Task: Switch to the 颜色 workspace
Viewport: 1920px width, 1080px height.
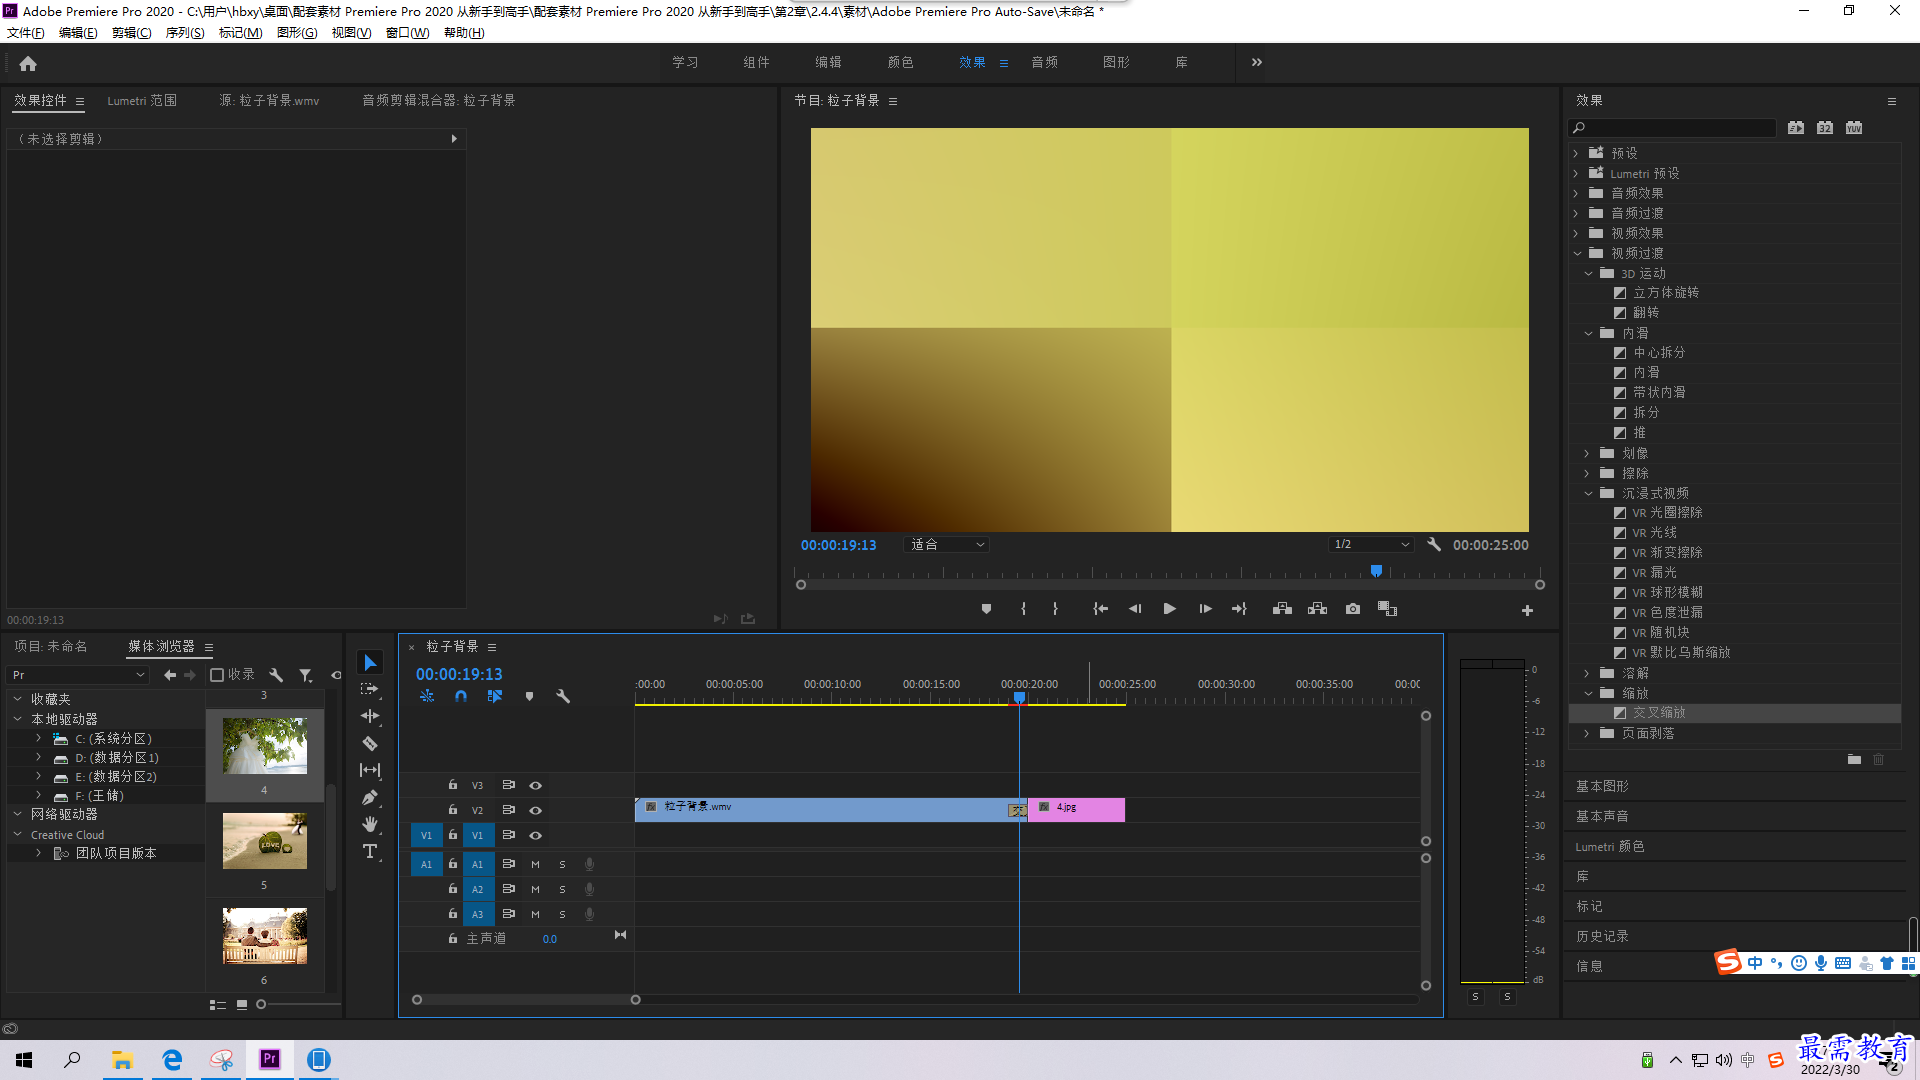Action: click(x=900, y=62)
